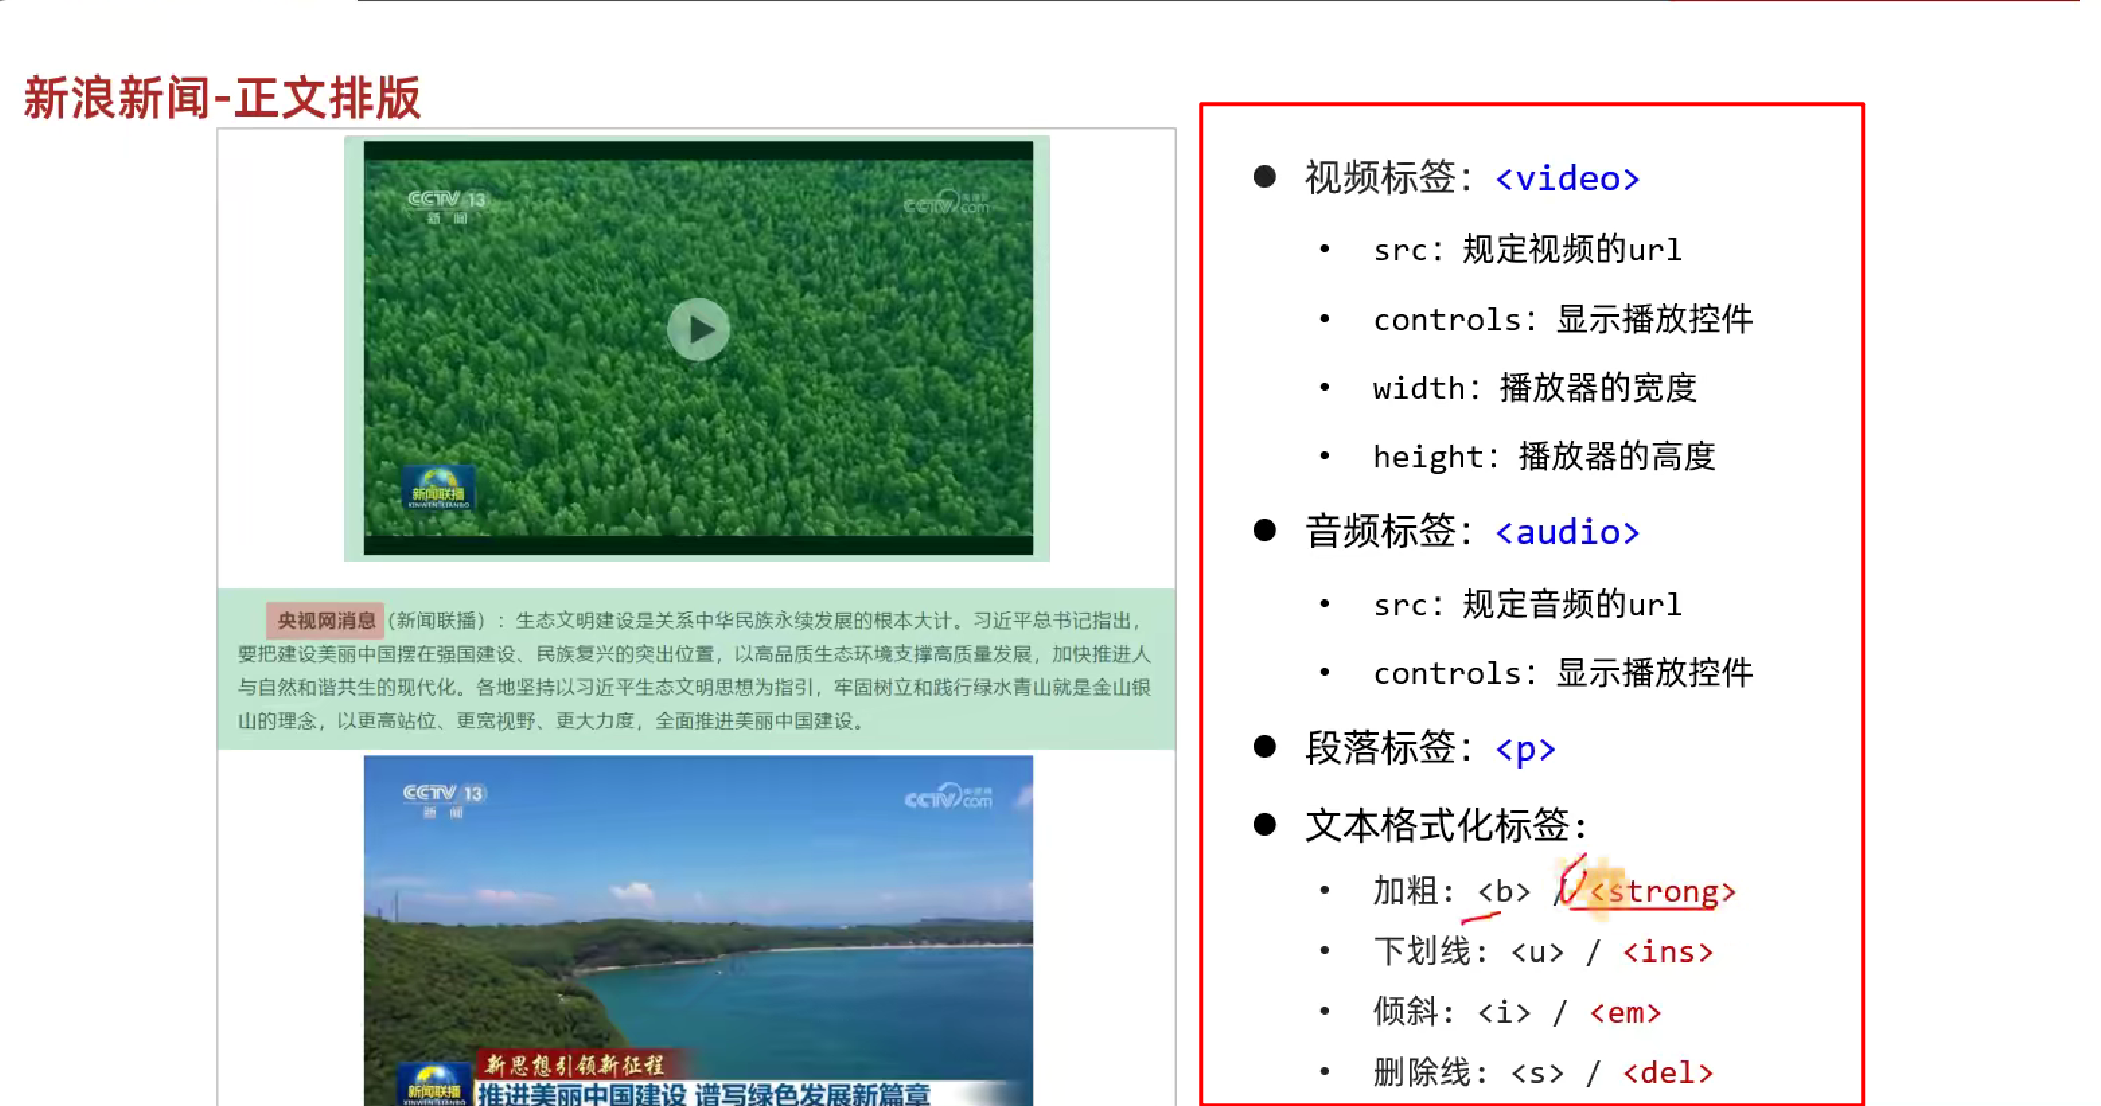Image resolution: width=2101 pixels, height=1106 pixels.
Task: Click the blue <audio> tag text
Action: point(1567,532)
